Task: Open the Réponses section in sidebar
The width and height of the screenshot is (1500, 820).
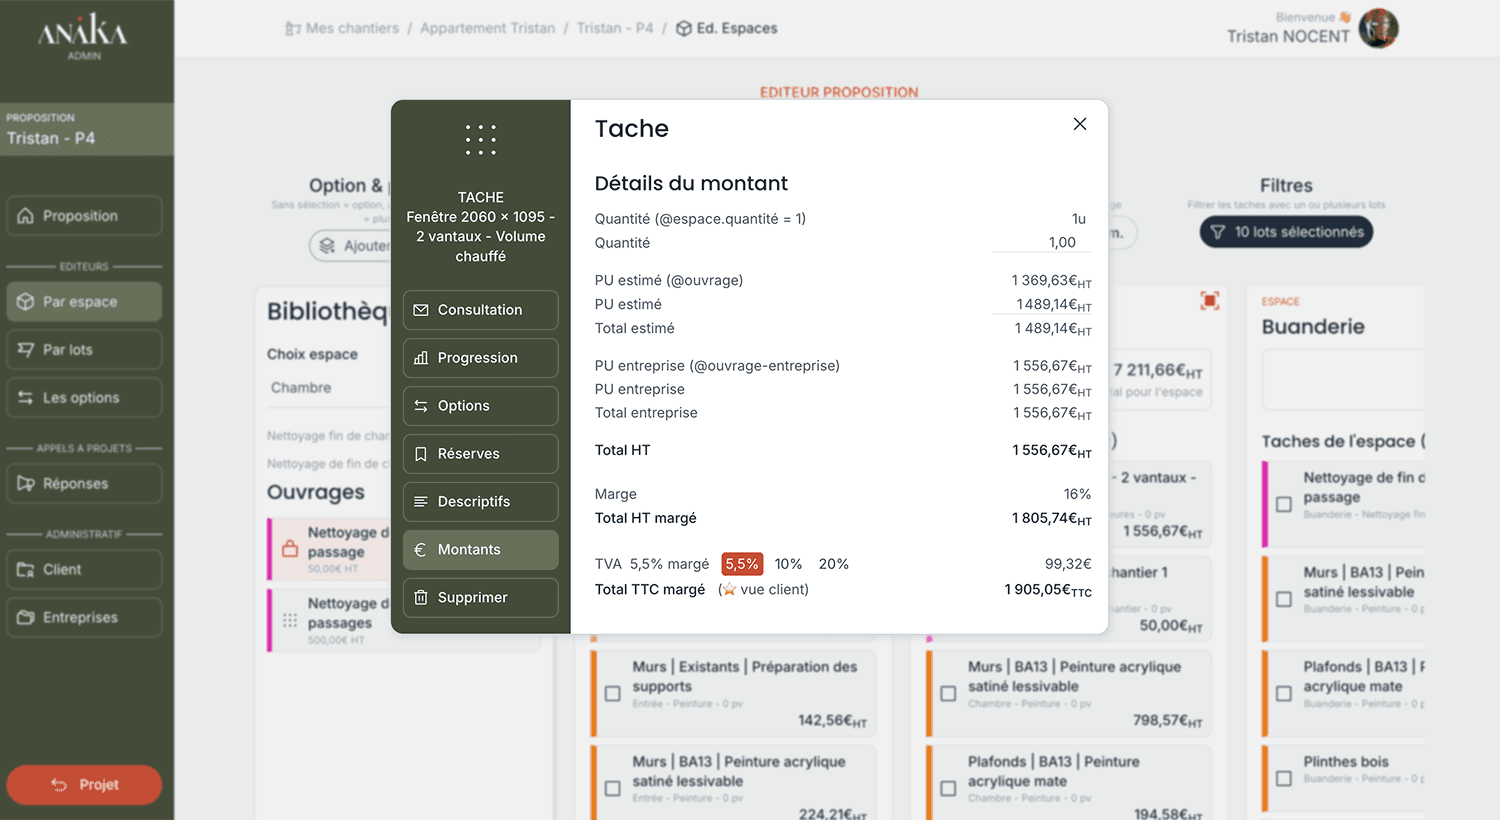Action: pos(84,484)
